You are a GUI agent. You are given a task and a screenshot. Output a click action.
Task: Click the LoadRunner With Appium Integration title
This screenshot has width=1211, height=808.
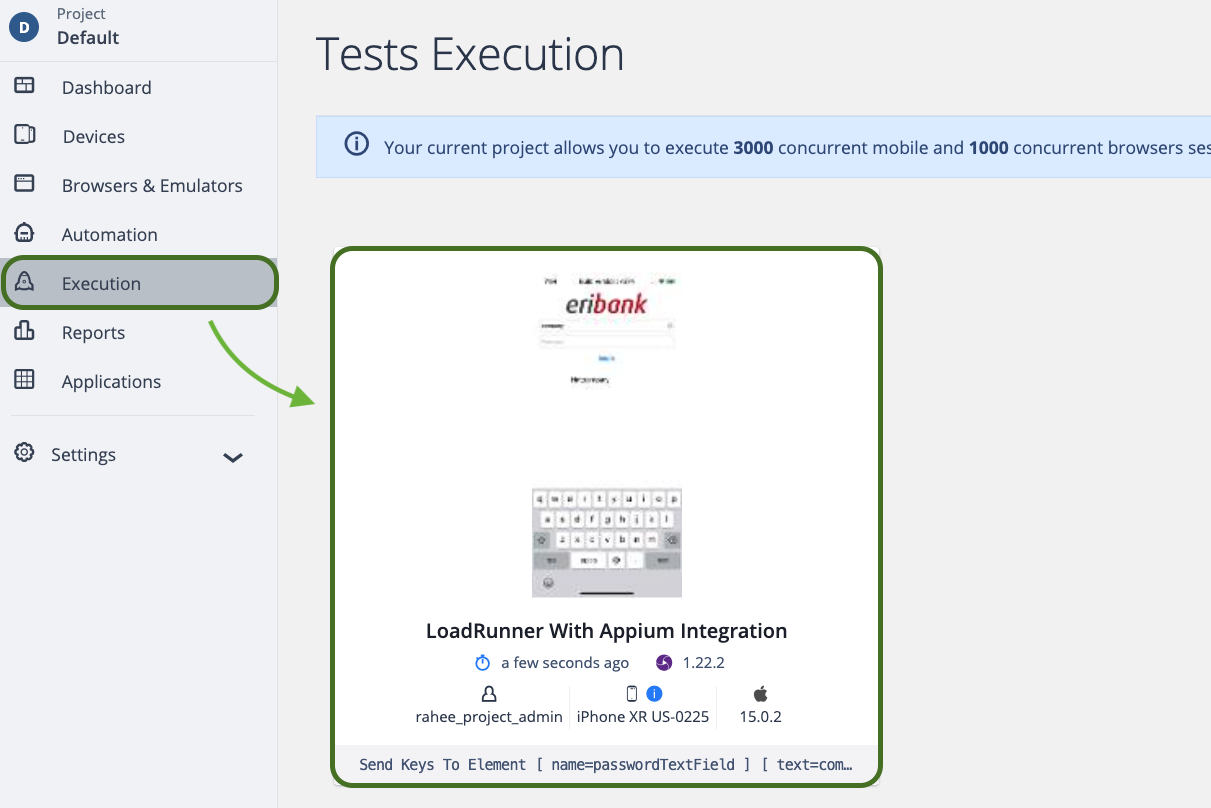(607, 631)
